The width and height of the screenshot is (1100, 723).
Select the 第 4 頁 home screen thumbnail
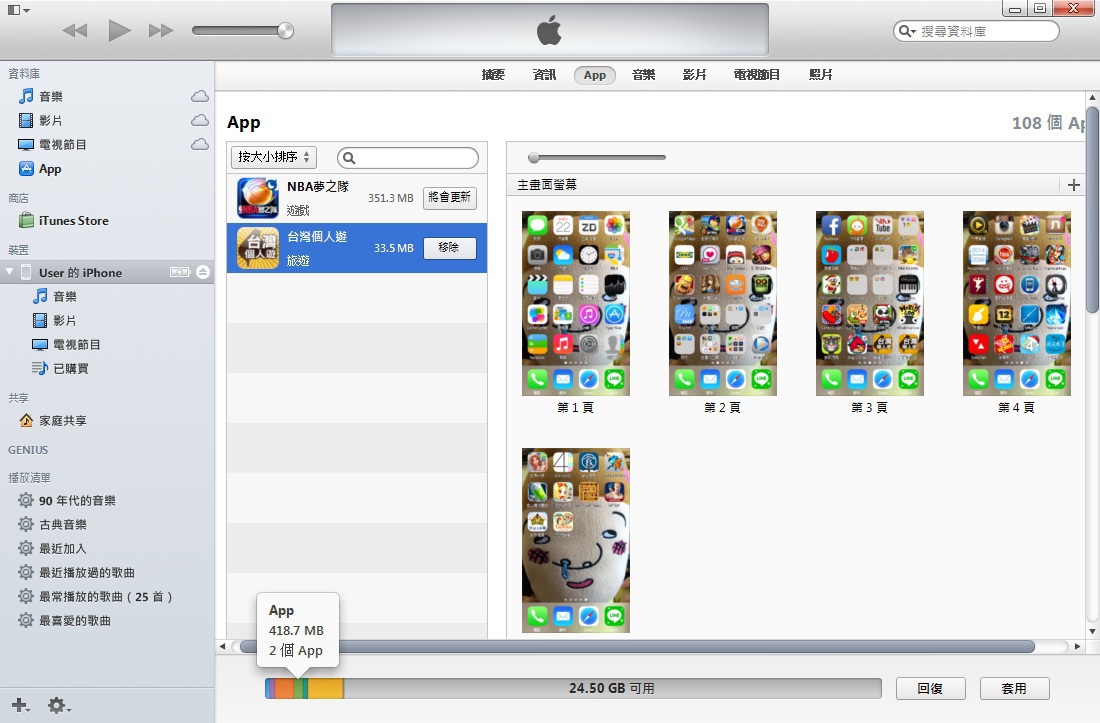[x=1017, y=303]
